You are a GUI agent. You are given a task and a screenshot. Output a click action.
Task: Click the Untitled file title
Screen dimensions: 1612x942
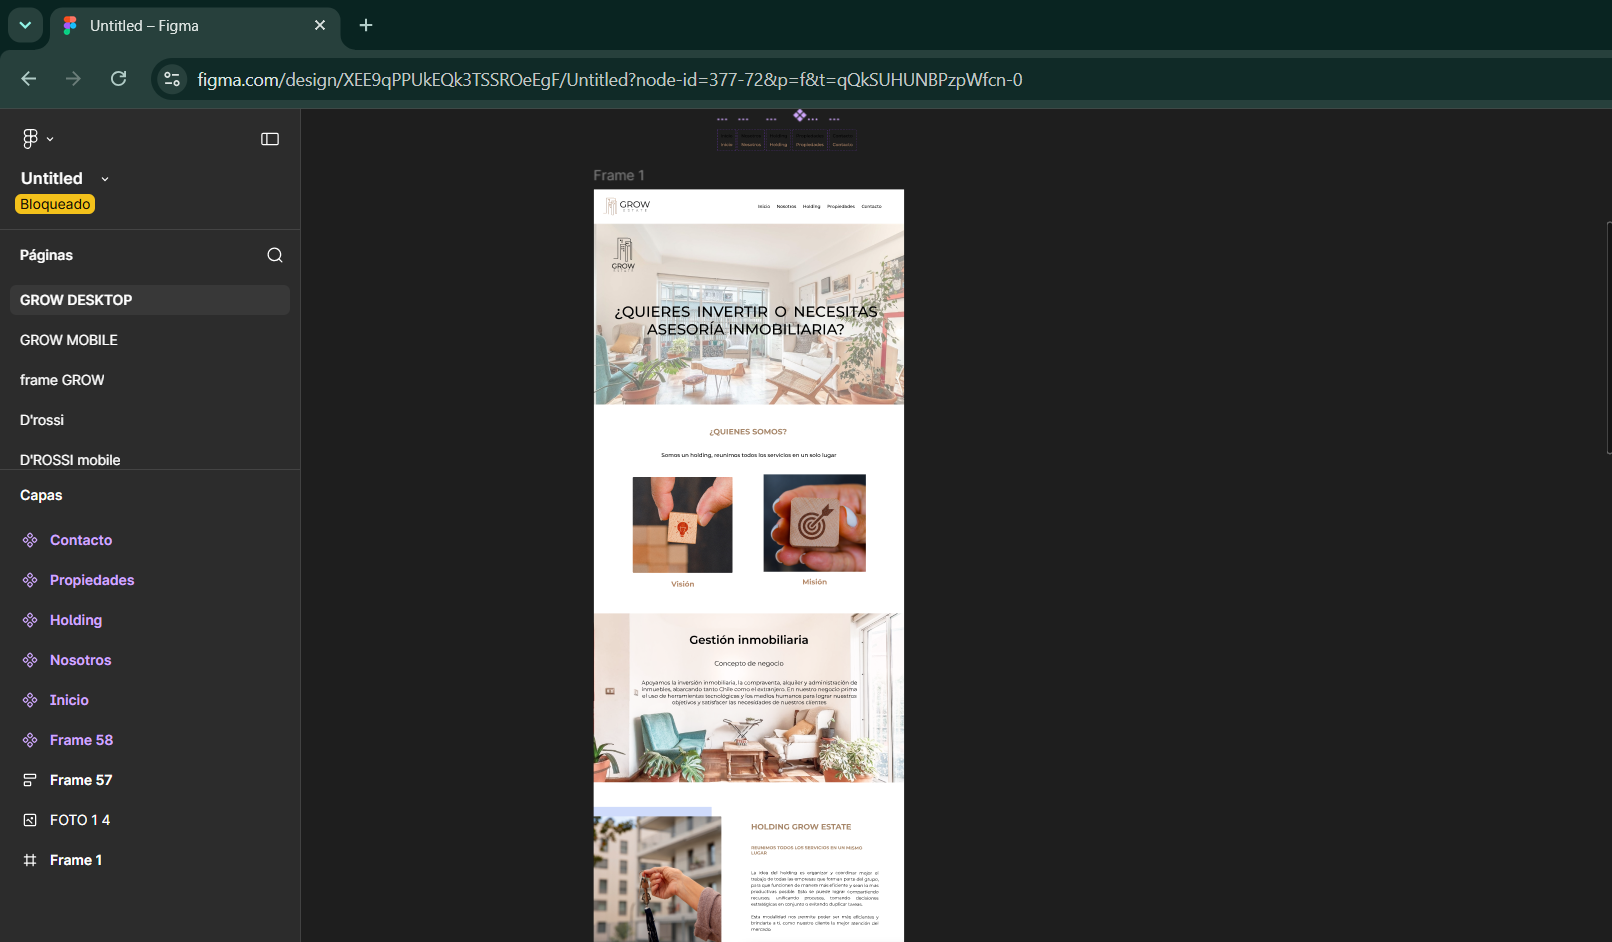click(52, 178)
